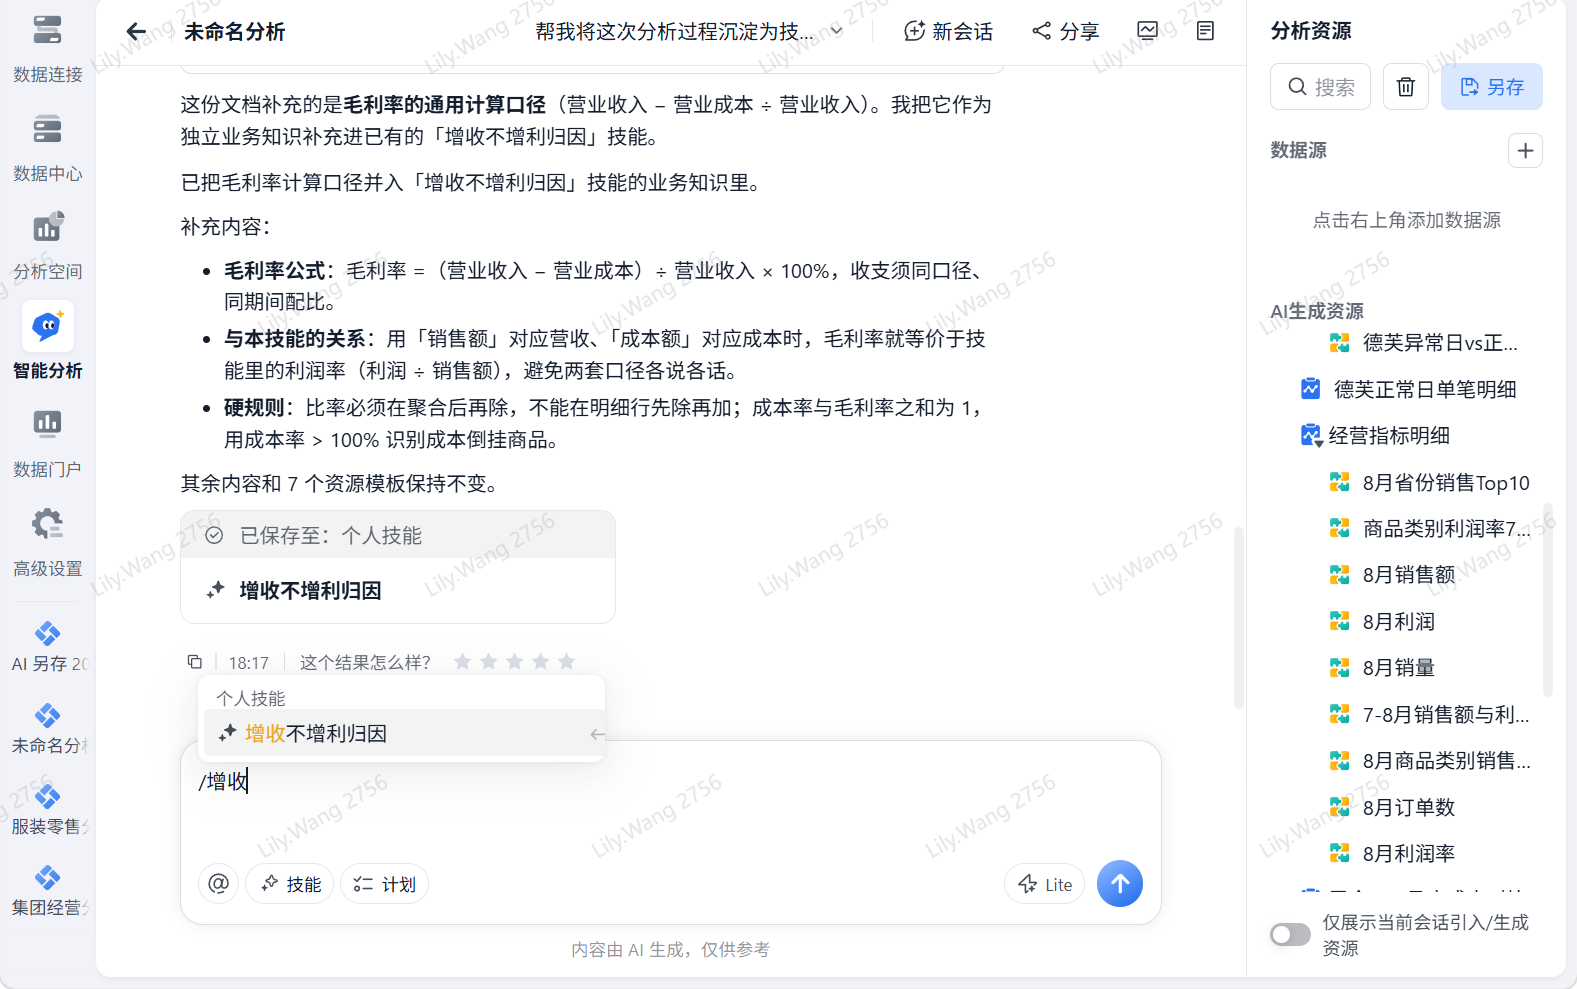Click the document icon in top bar

(1205, 31)
